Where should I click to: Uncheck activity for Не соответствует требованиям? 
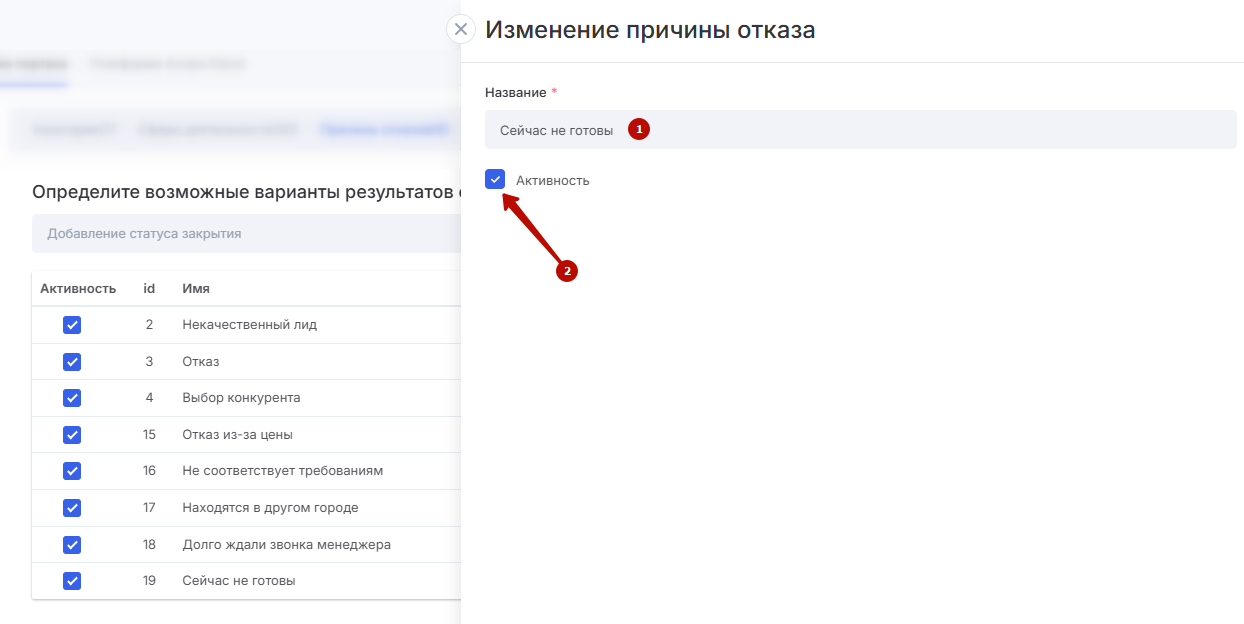72,471
